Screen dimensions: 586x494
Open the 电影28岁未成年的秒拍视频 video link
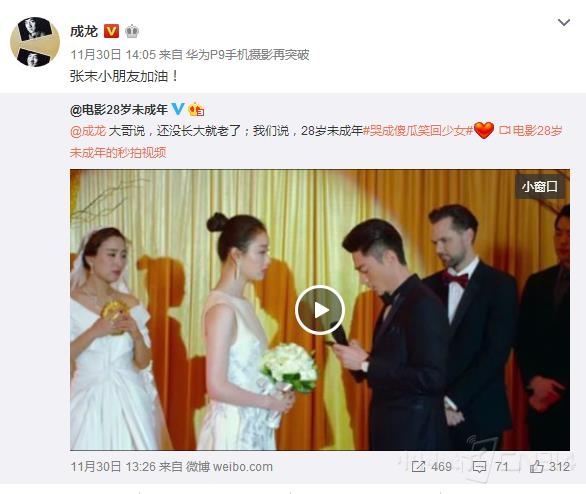tap(316, 141)
